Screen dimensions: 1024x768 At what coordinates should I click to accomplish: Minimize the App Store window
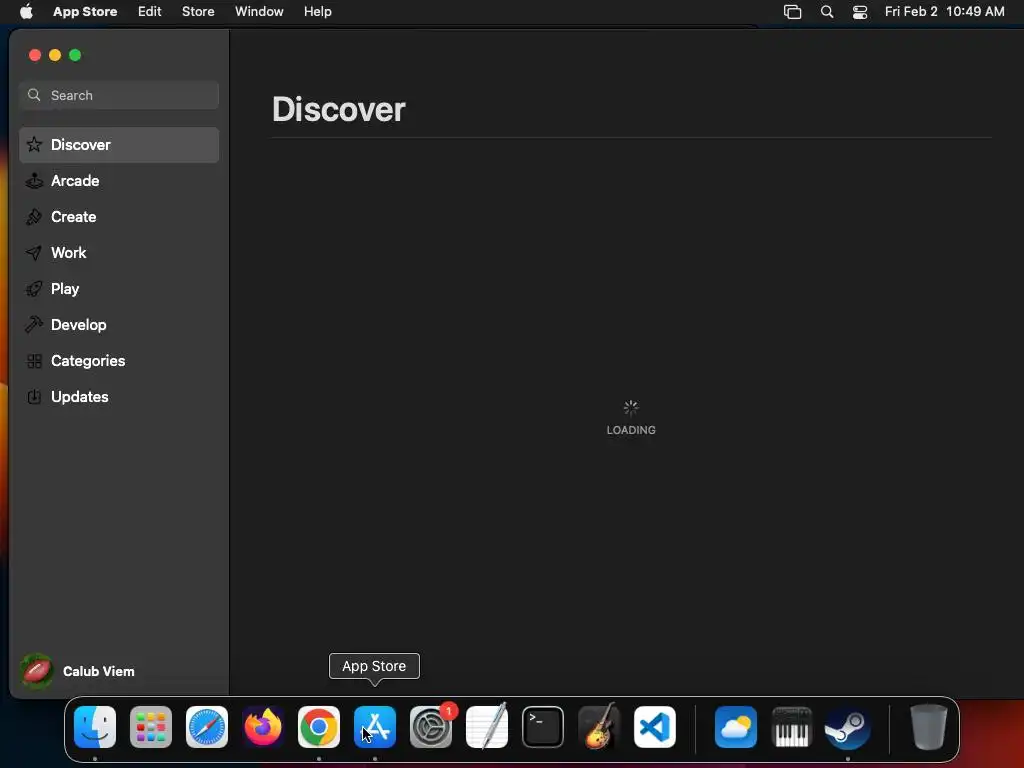point(55,55)
